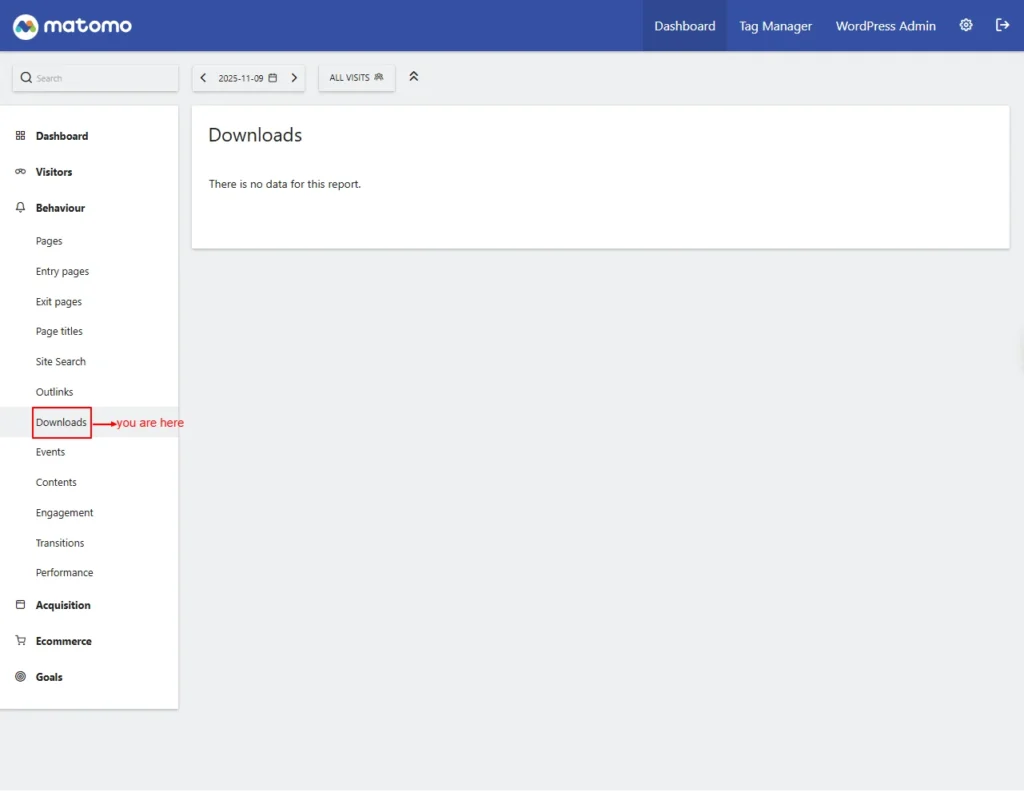Screen dimensions: 1024x792
Task: Click the Matomo logo in the header
Action: tap(72, 26)
